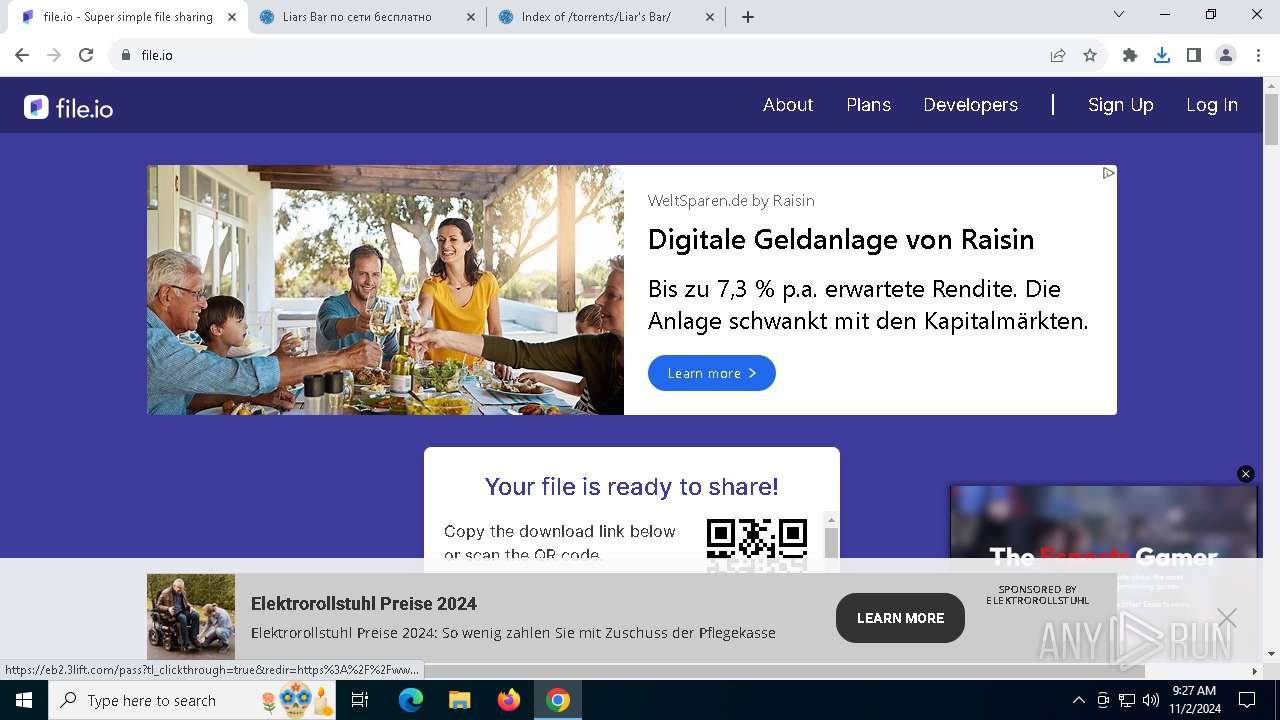Open the volume tray icon
This screenshot has height=720, width=1280.
click(1151, 700)
